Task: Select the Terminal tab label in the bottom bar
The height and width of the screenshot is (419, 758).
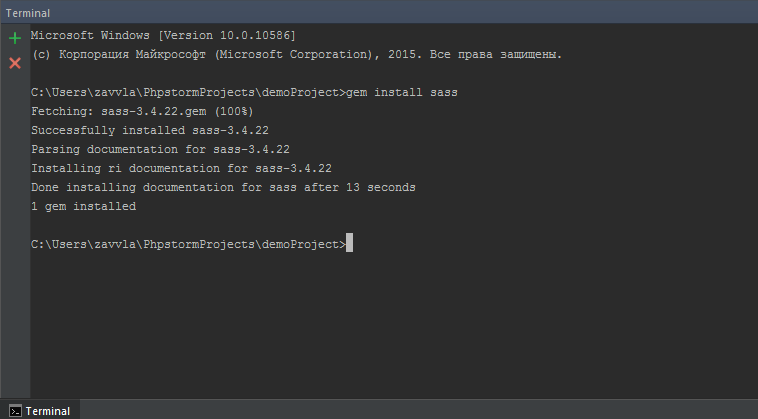Action: click(x=47, y=411)
